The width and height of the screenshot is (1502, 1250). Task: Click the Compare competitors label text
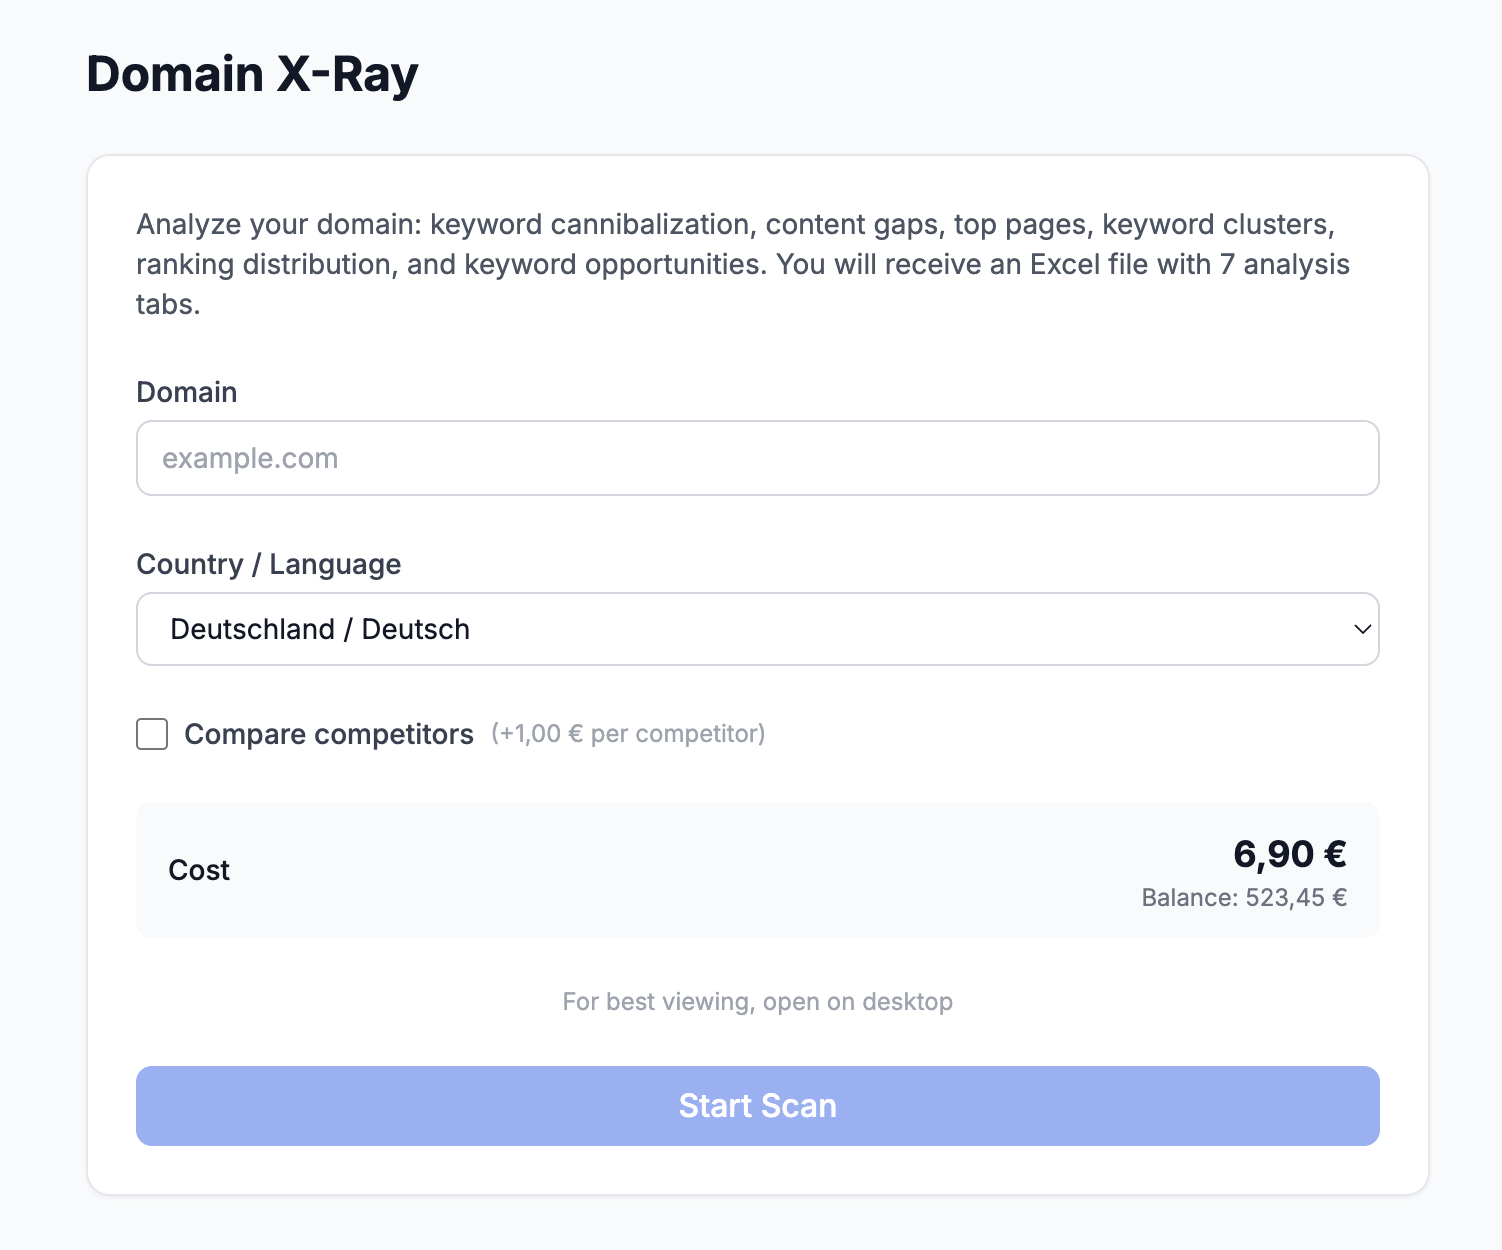(x=329, y=734)
